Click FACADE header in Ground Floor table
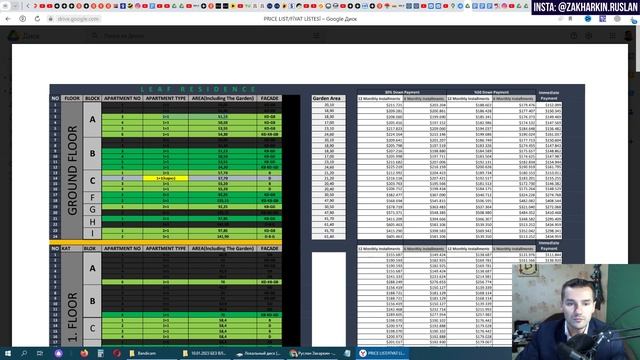 tap(269, 98)
